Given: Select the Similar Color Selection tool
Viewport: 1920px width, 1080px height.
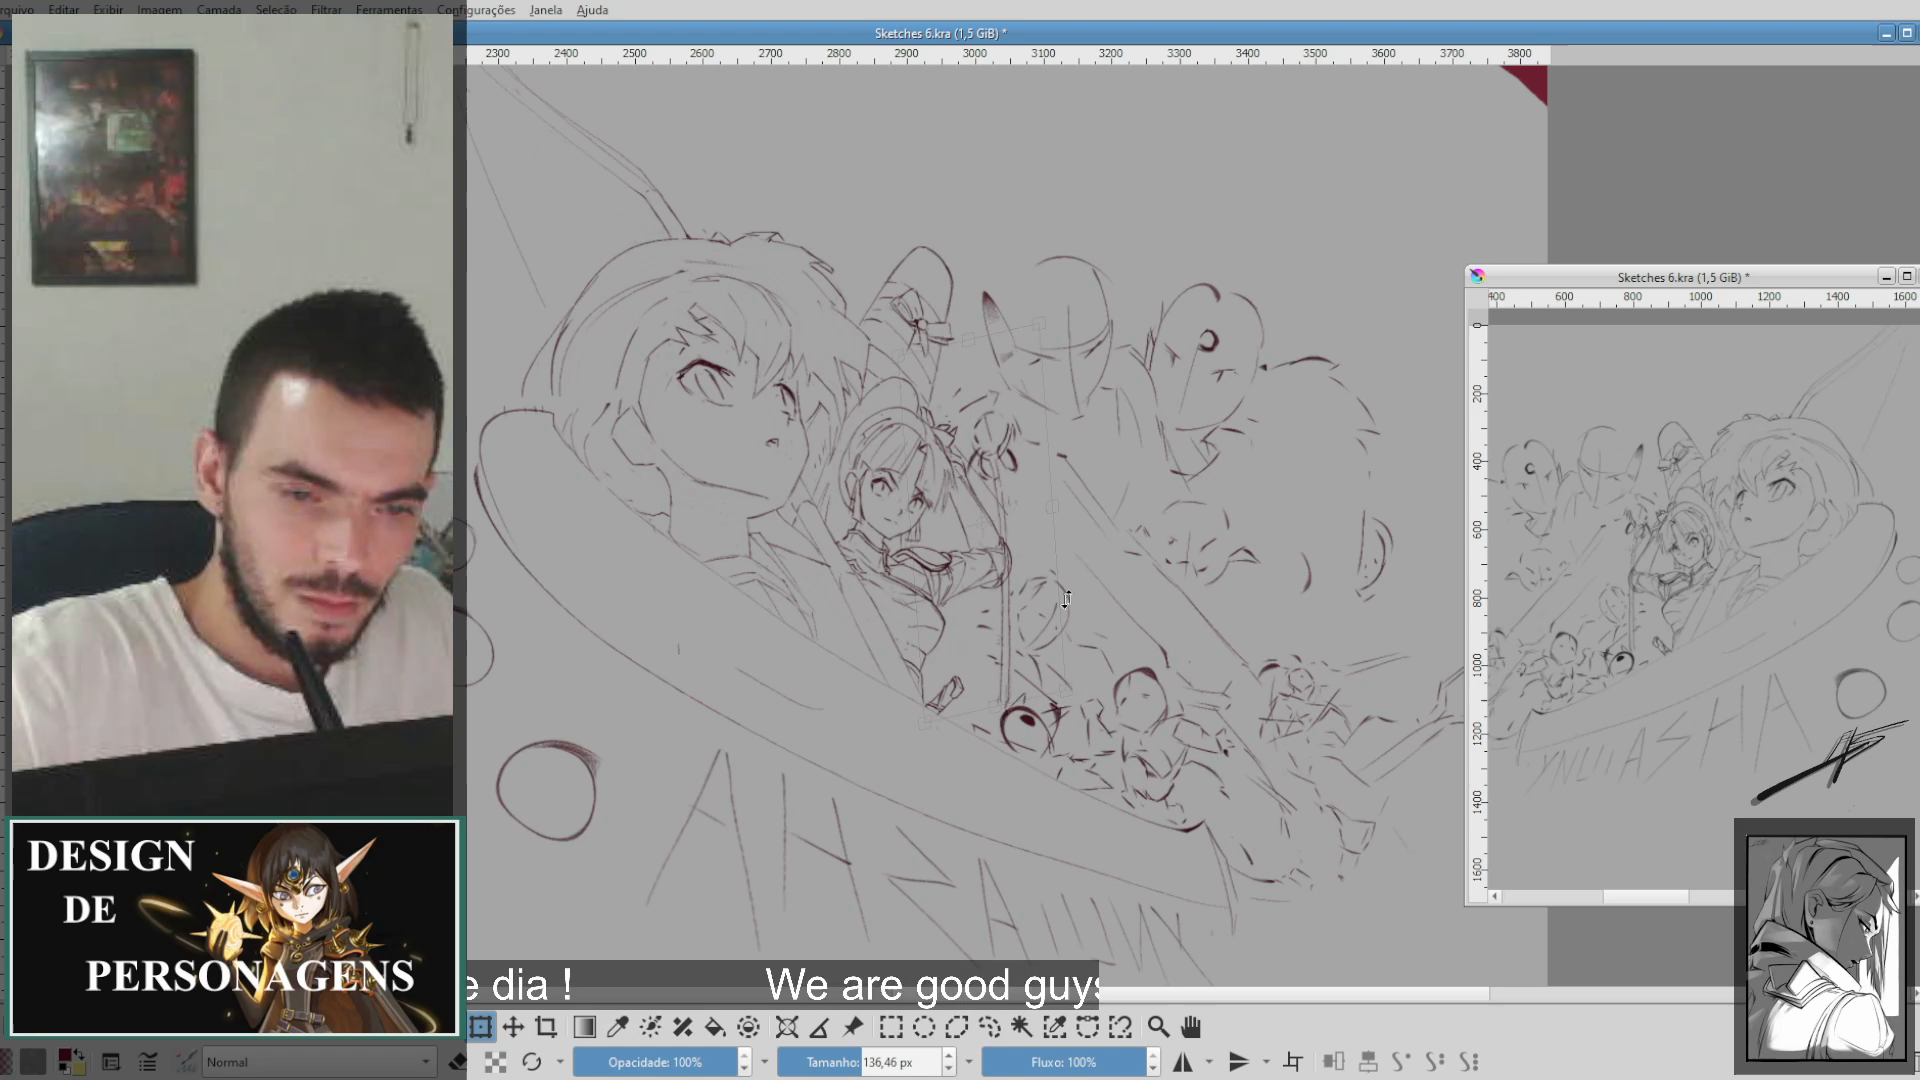Looking at the screenshot, I should pos(1055,1027).
